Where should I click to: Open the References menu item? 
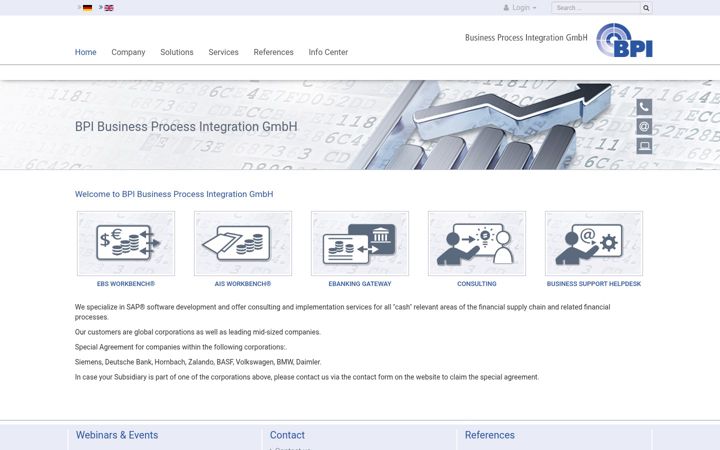coord(273,52)
